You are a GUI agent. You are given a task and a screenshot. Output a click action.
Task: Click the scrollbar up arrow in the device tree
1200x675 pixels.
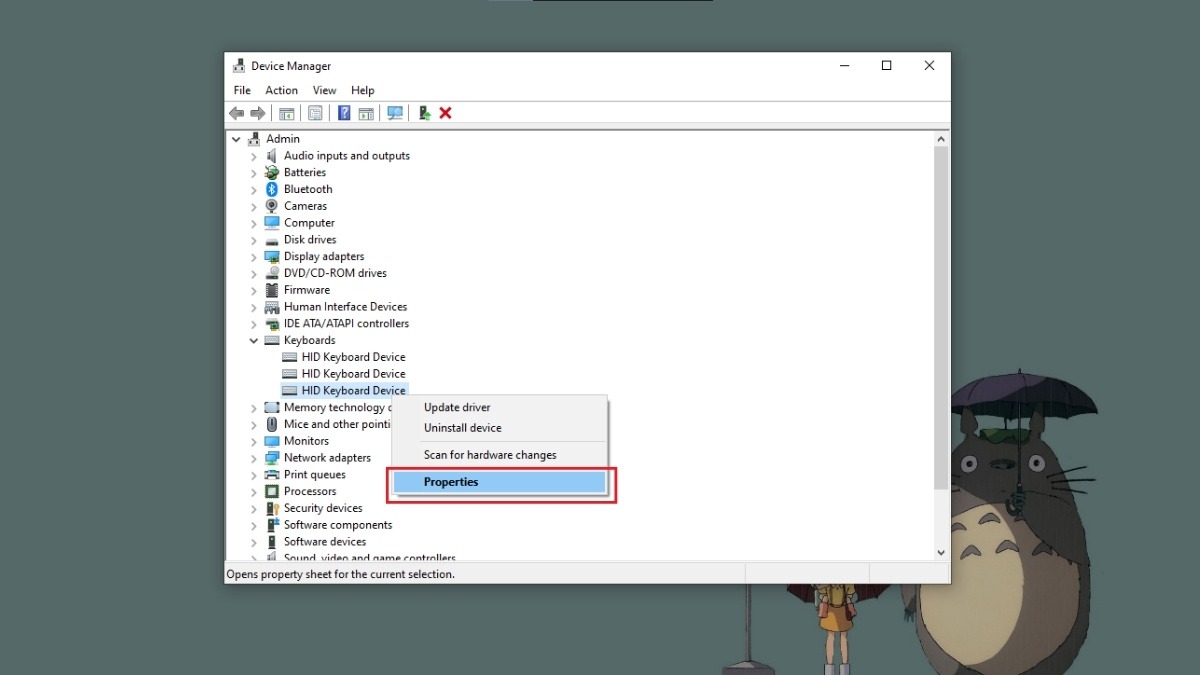[x=941, y=138]
